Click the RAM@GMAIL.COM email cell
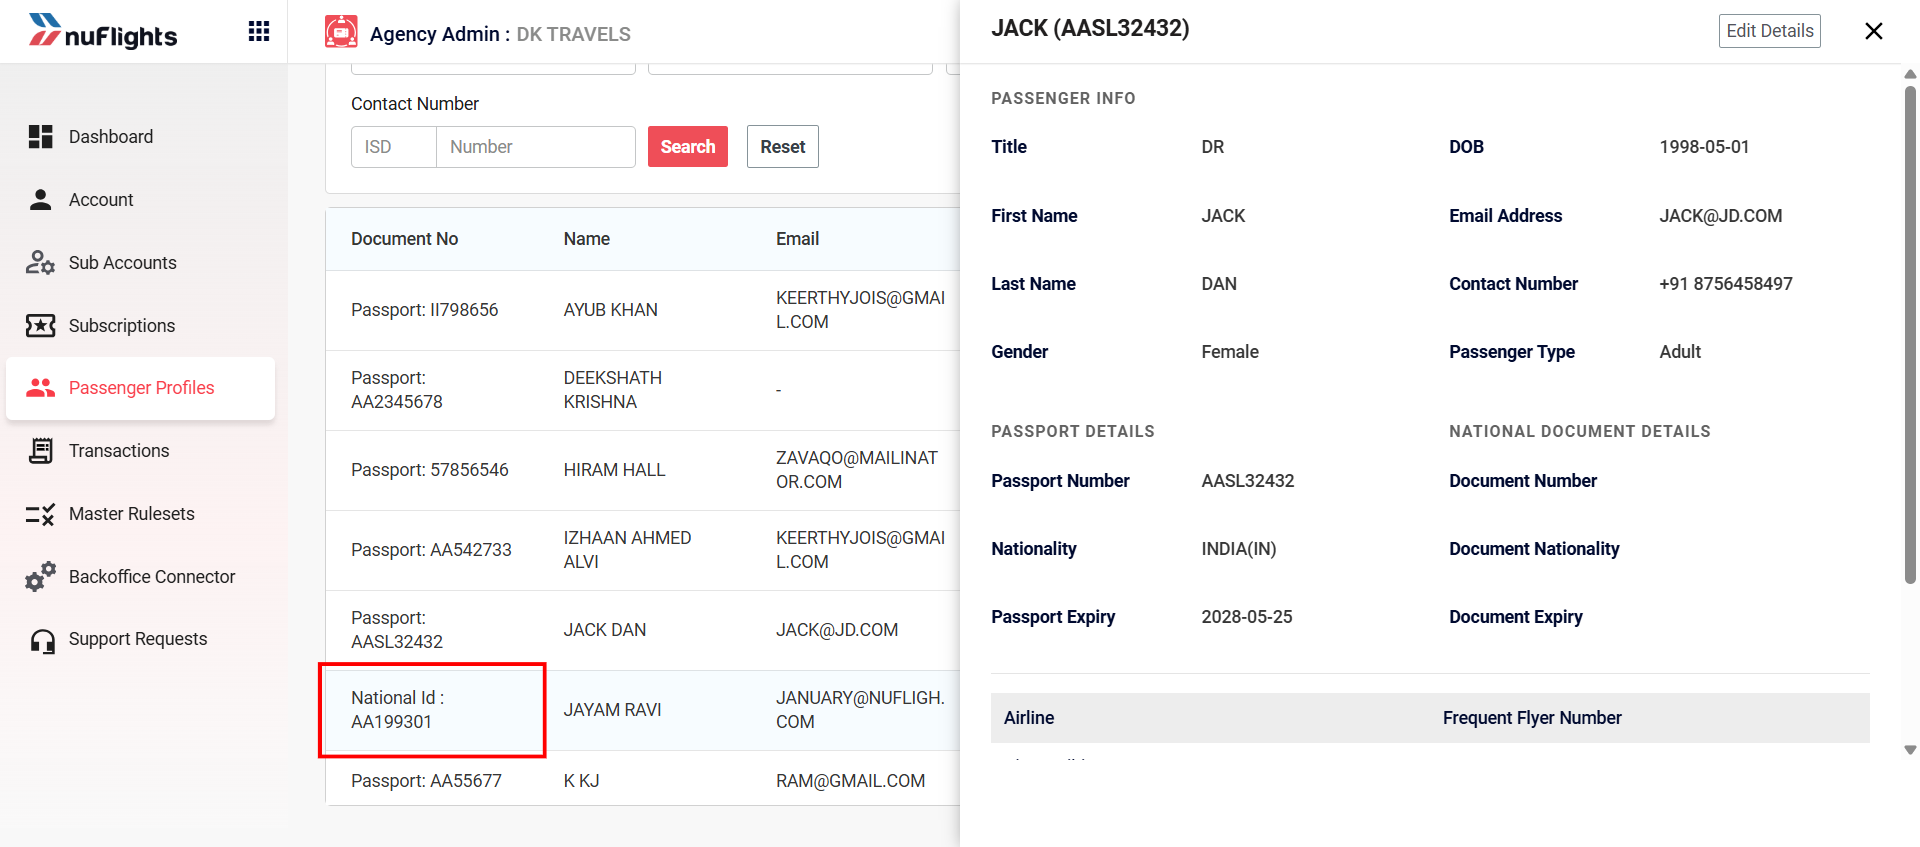1920x847 pixels. 851,781
